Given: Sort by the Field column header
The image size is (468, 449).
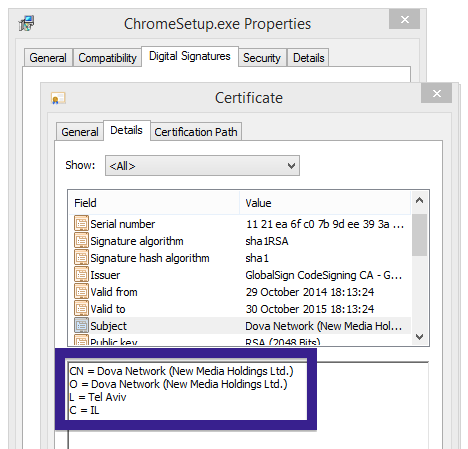Looking at the screenshot, I should pyautogui.click(x=154, y=203).
